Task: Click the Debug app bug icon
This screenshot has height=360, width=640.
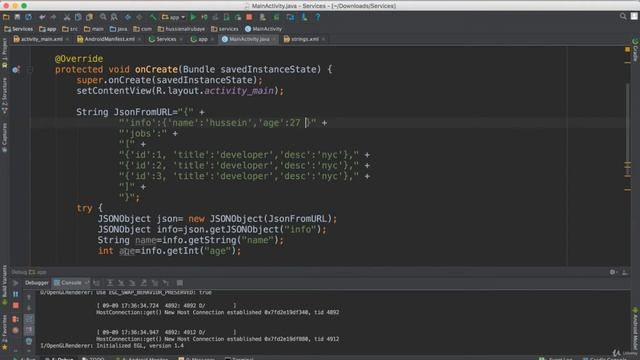Action: (204, 17)
